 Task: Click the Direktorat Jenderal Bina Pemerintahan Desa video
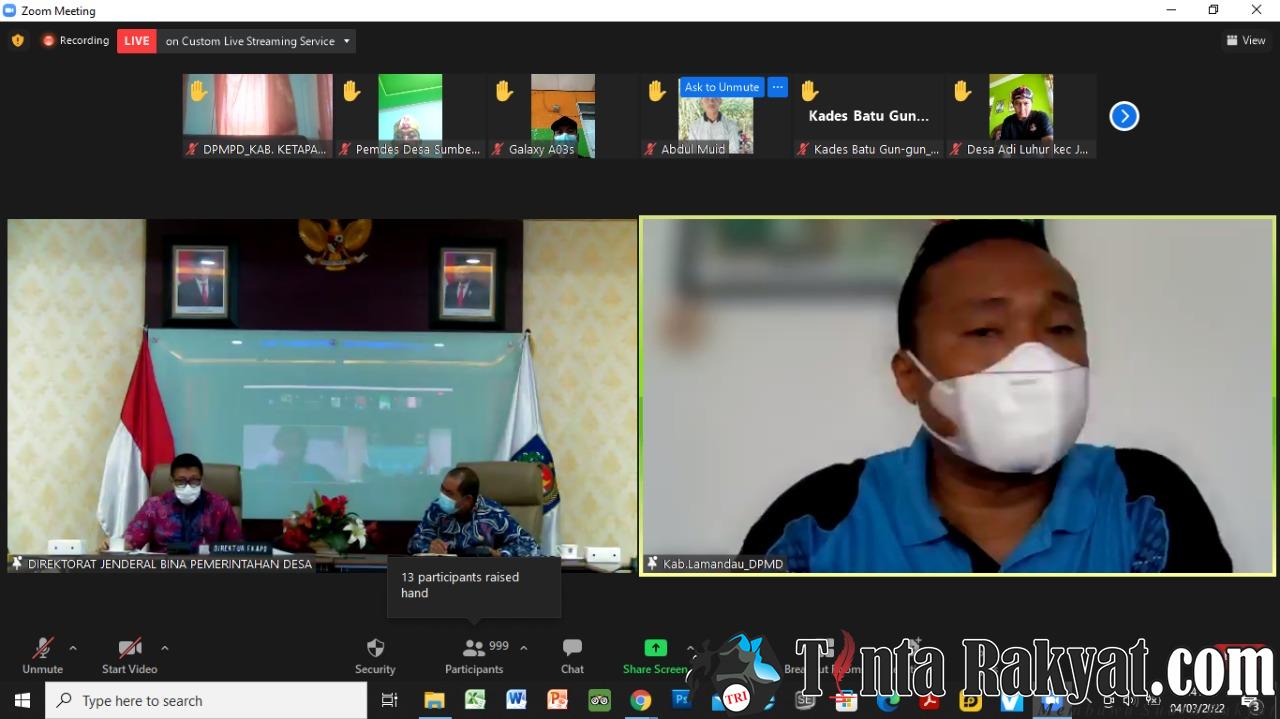pos(322,395)
